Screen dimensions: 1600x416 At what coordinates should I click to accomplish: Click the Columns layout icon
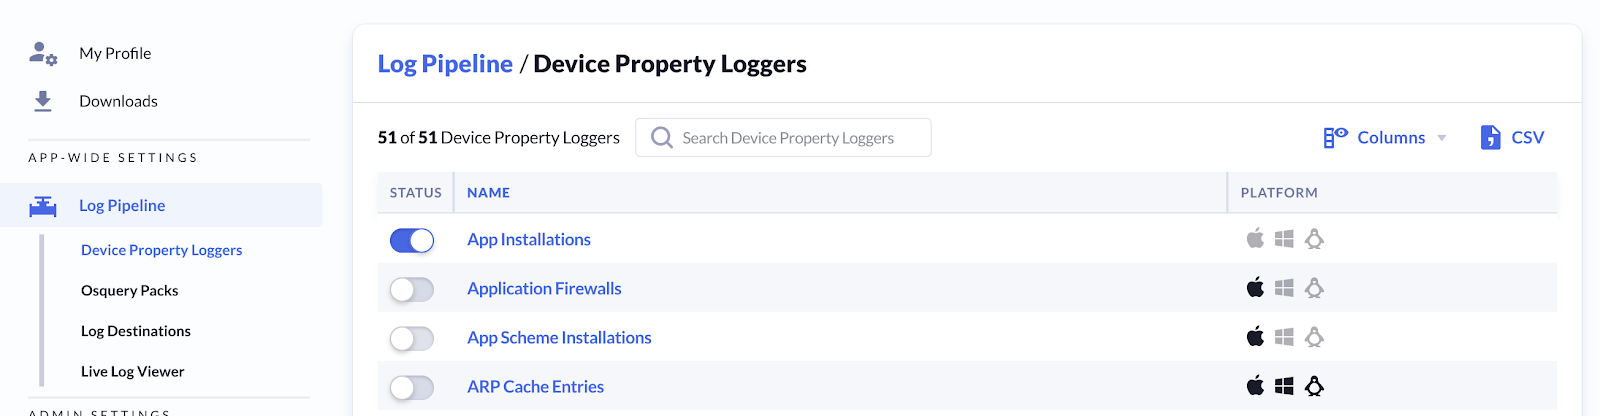click(1335, 138)
